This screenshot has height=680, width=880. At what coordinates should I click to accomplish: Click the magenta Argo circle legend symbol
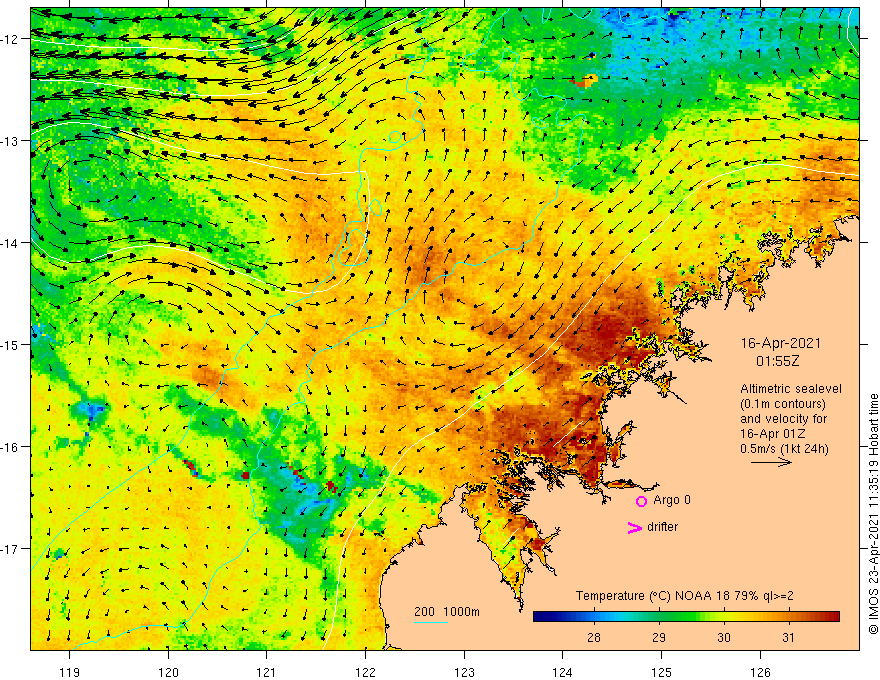coord(641,501)
